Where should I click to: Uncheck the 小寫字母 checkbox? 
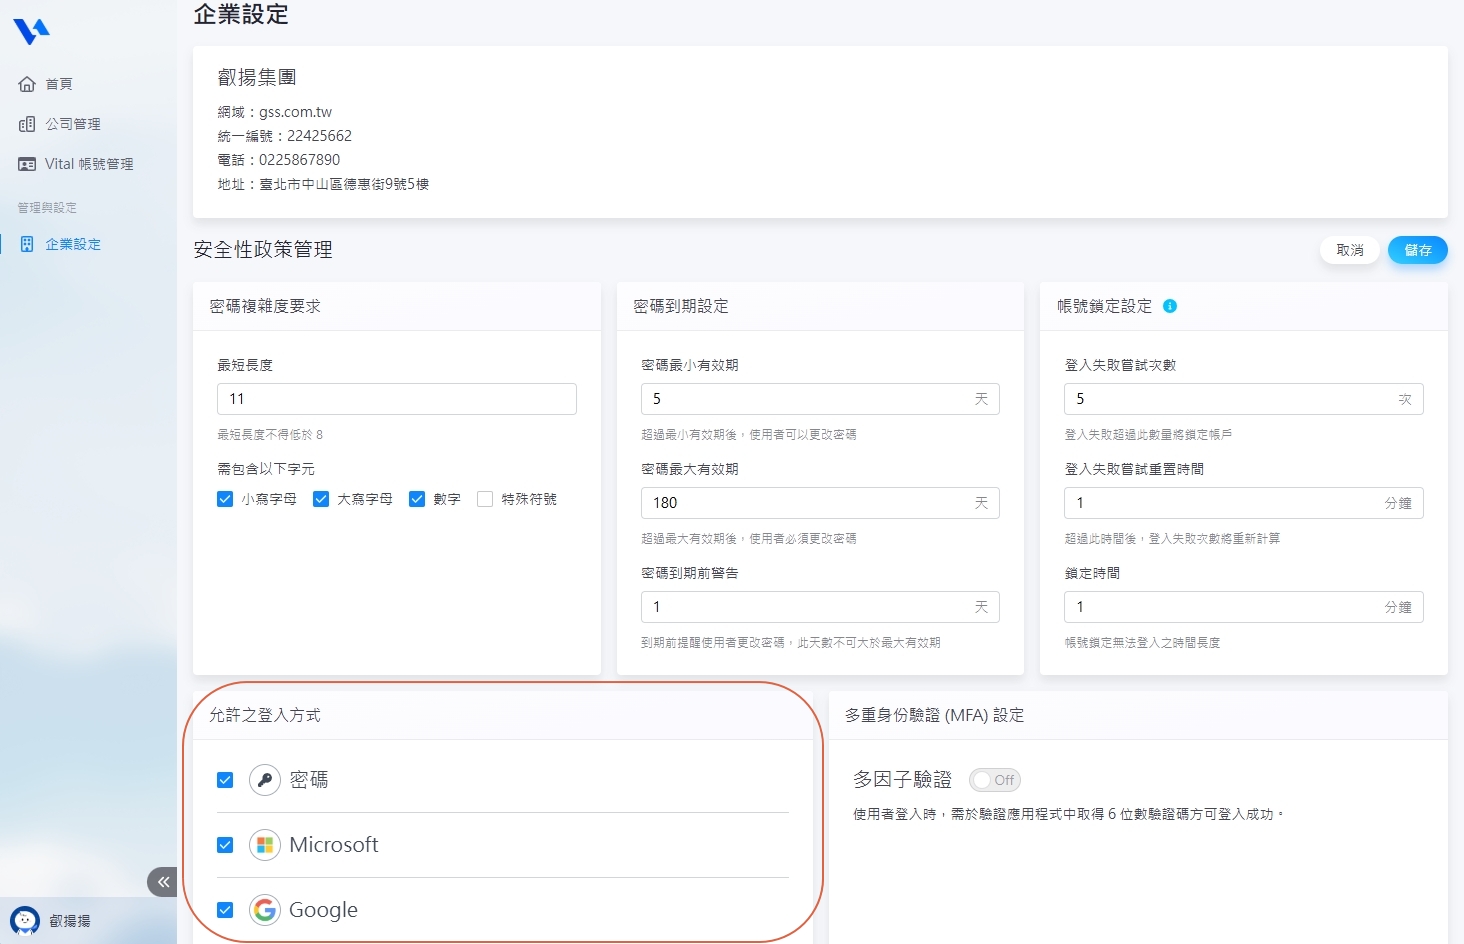[x=225, y=499]
